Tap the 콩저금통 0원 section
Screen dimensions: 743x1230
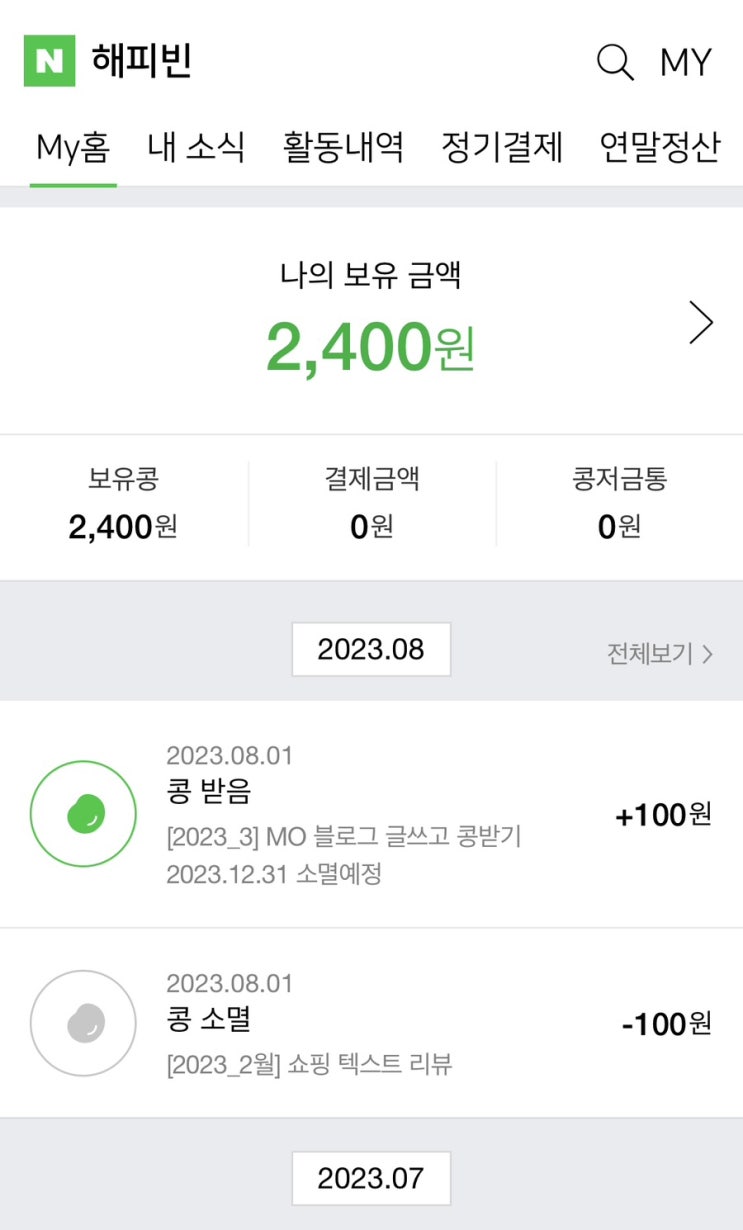tap(619, 506)
